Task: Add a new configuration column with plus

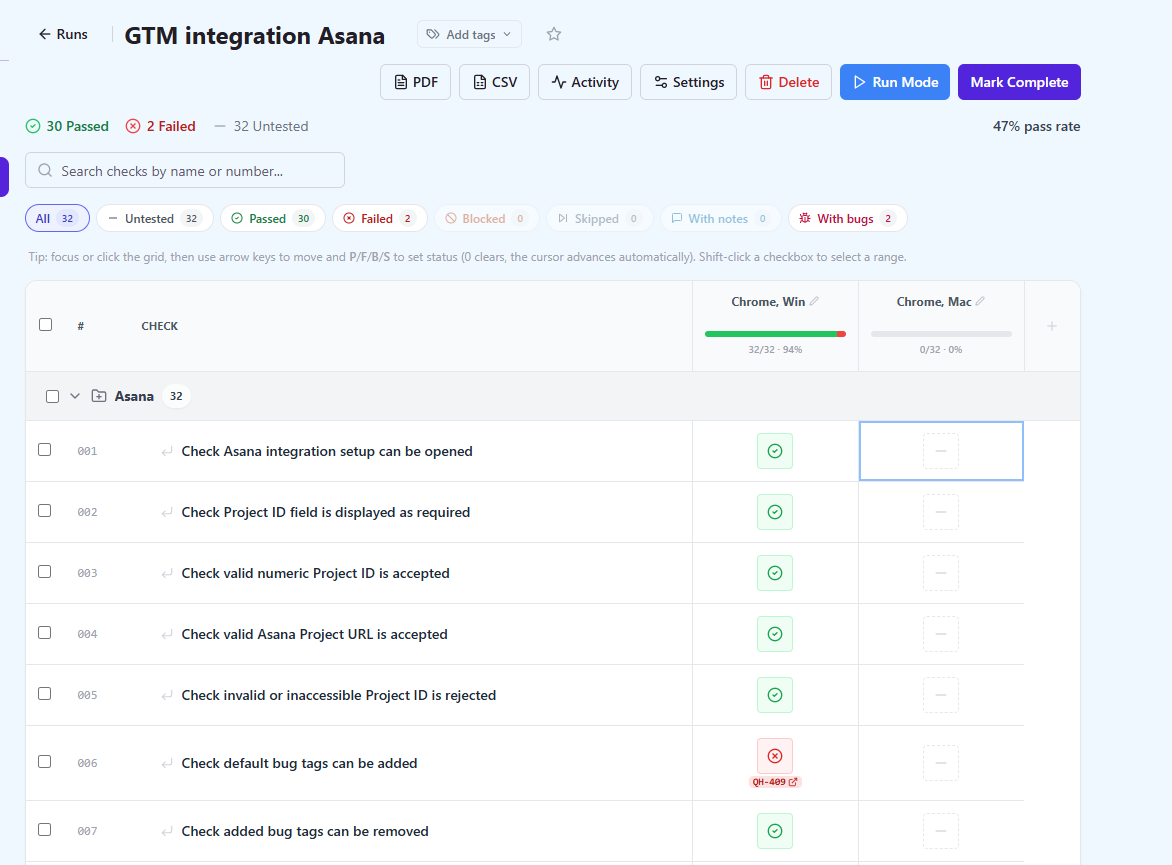Action: point(1052,326)
